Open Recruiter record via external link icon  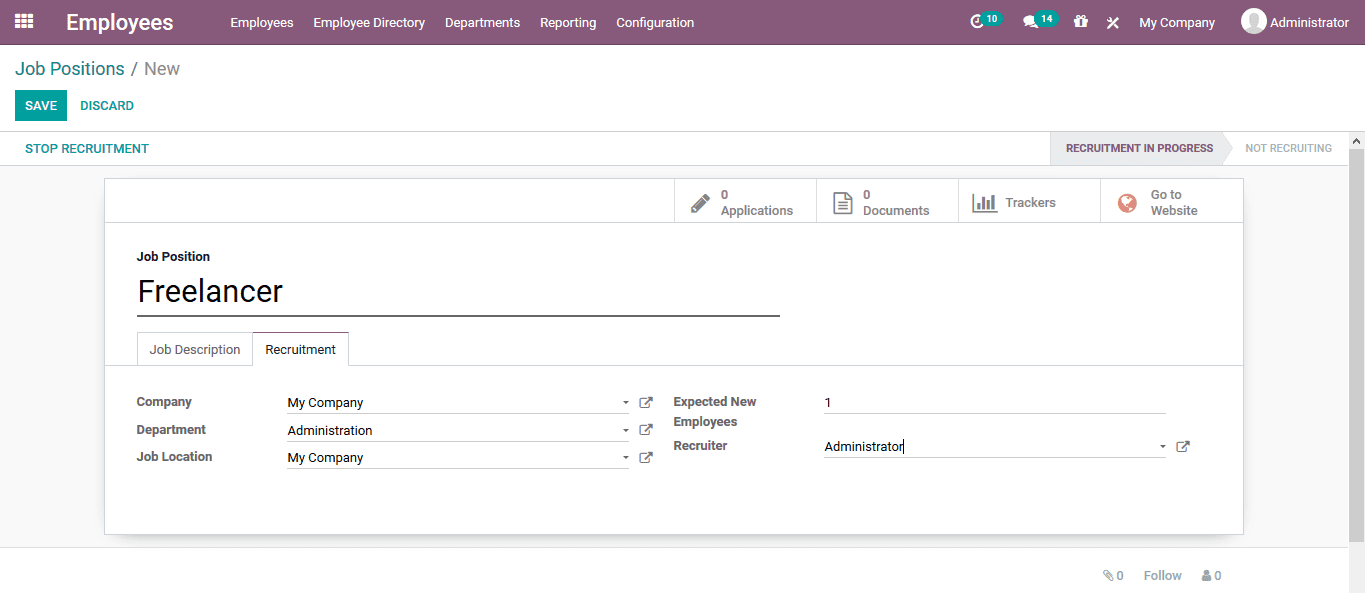1182,446
